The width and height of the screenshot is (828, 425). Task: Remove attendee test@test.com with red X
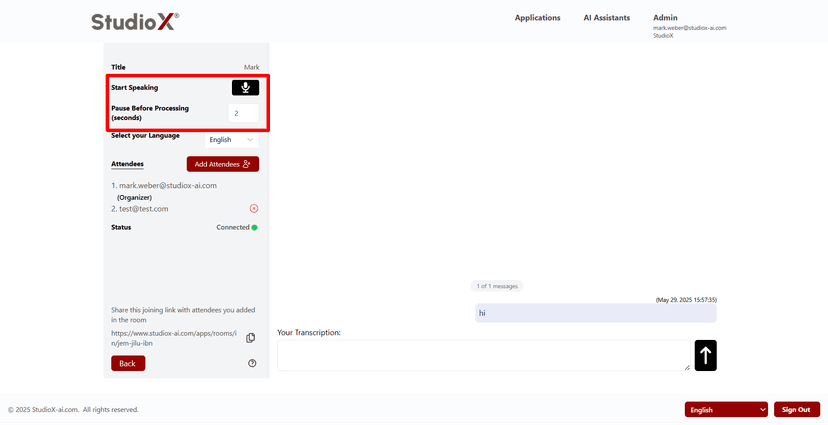253,209
